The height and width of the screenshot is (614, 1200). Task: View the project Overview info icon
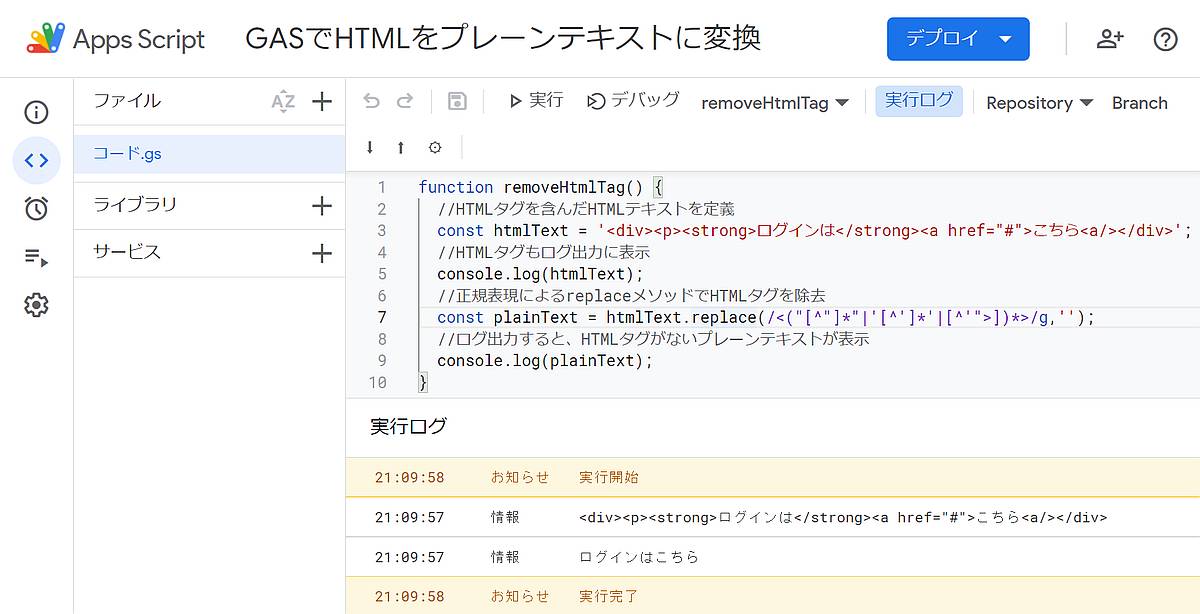[37, 112]
